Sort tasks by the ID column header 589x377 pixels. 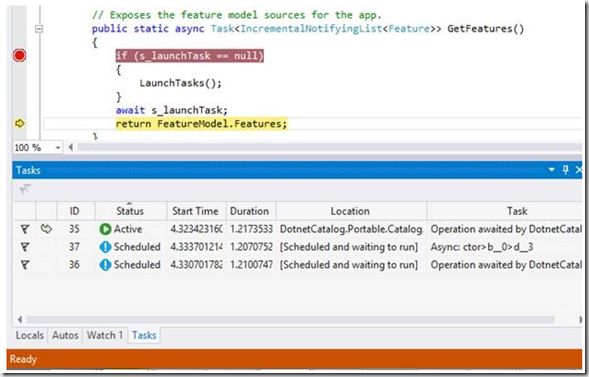[74, 211]
